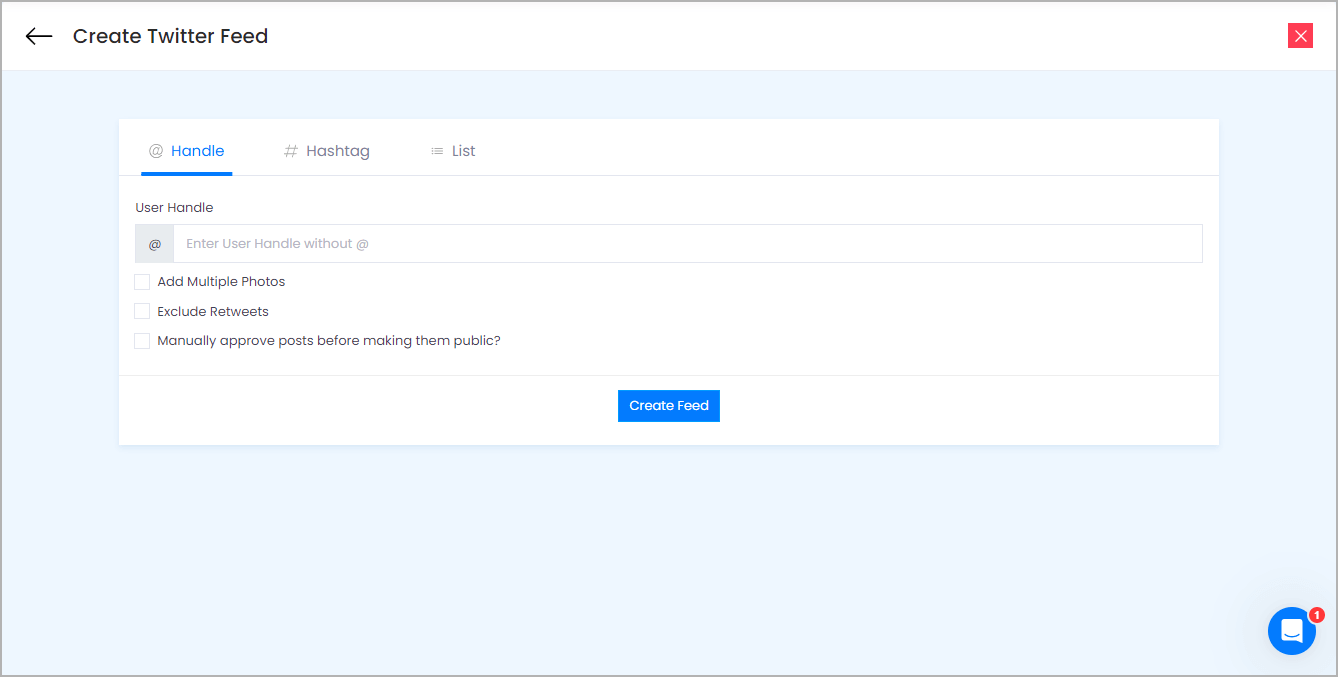Screen dimensions: 1338x677
Task: Switch to the List tab
Action: click(x=453, y=151)
